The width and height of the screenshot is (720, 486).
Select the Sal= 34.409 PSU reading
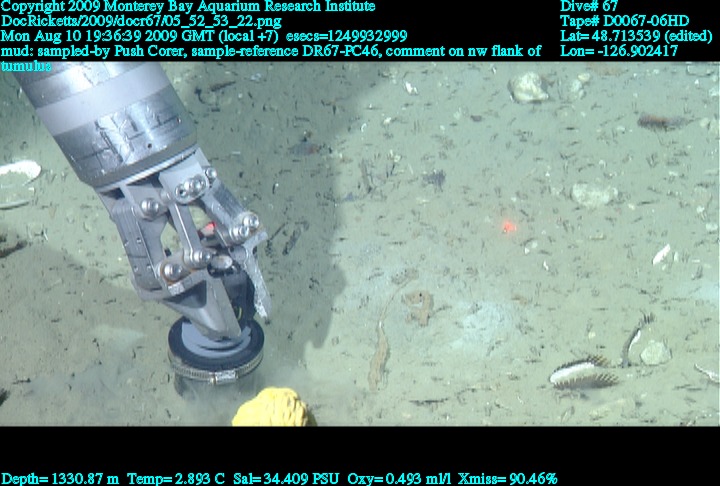pyautogui.click(x=286, y=479)
